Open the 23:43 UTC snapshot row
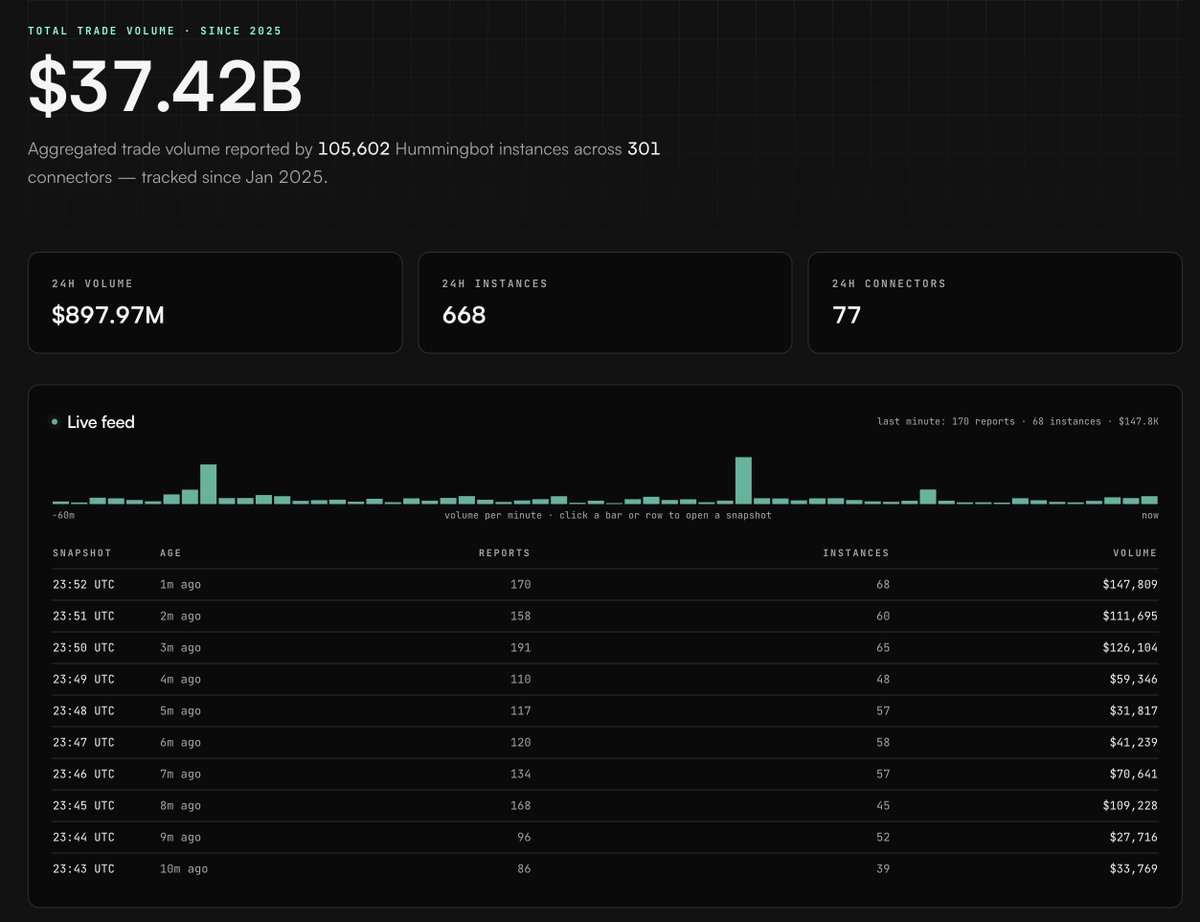This screenshot has height=922, width=1200. coord(605,869)
